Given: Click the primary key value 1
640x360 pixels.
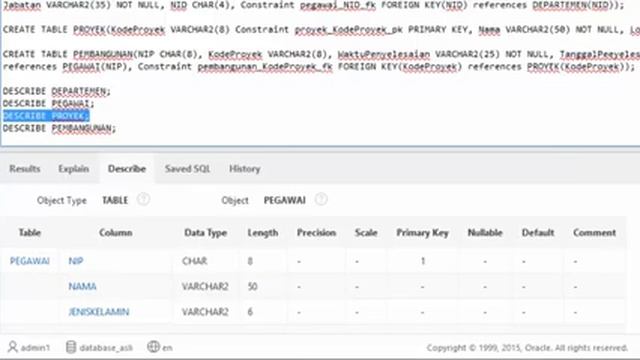Looking at the screenshot, I should tap(423, 261).
